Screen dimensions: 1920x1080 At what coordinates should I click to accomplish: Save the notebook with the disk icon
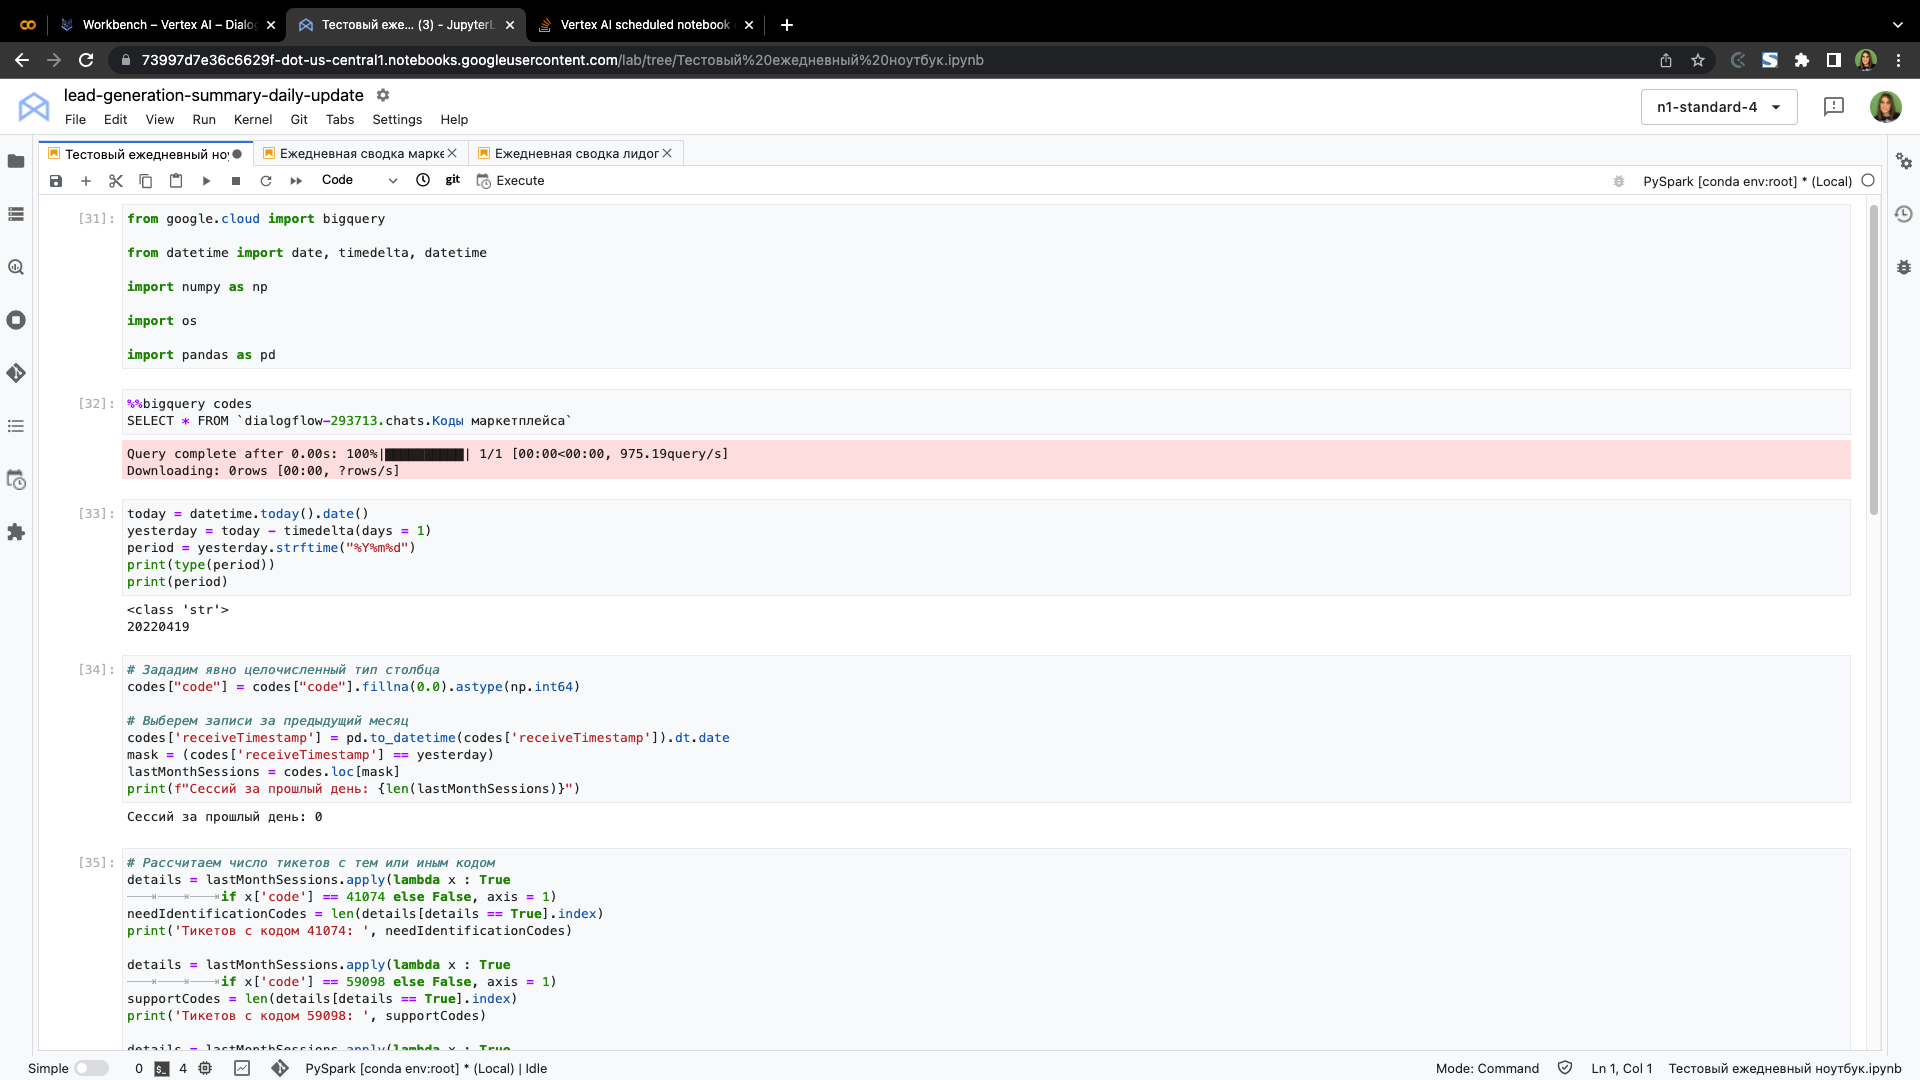(x=56, y=181)
